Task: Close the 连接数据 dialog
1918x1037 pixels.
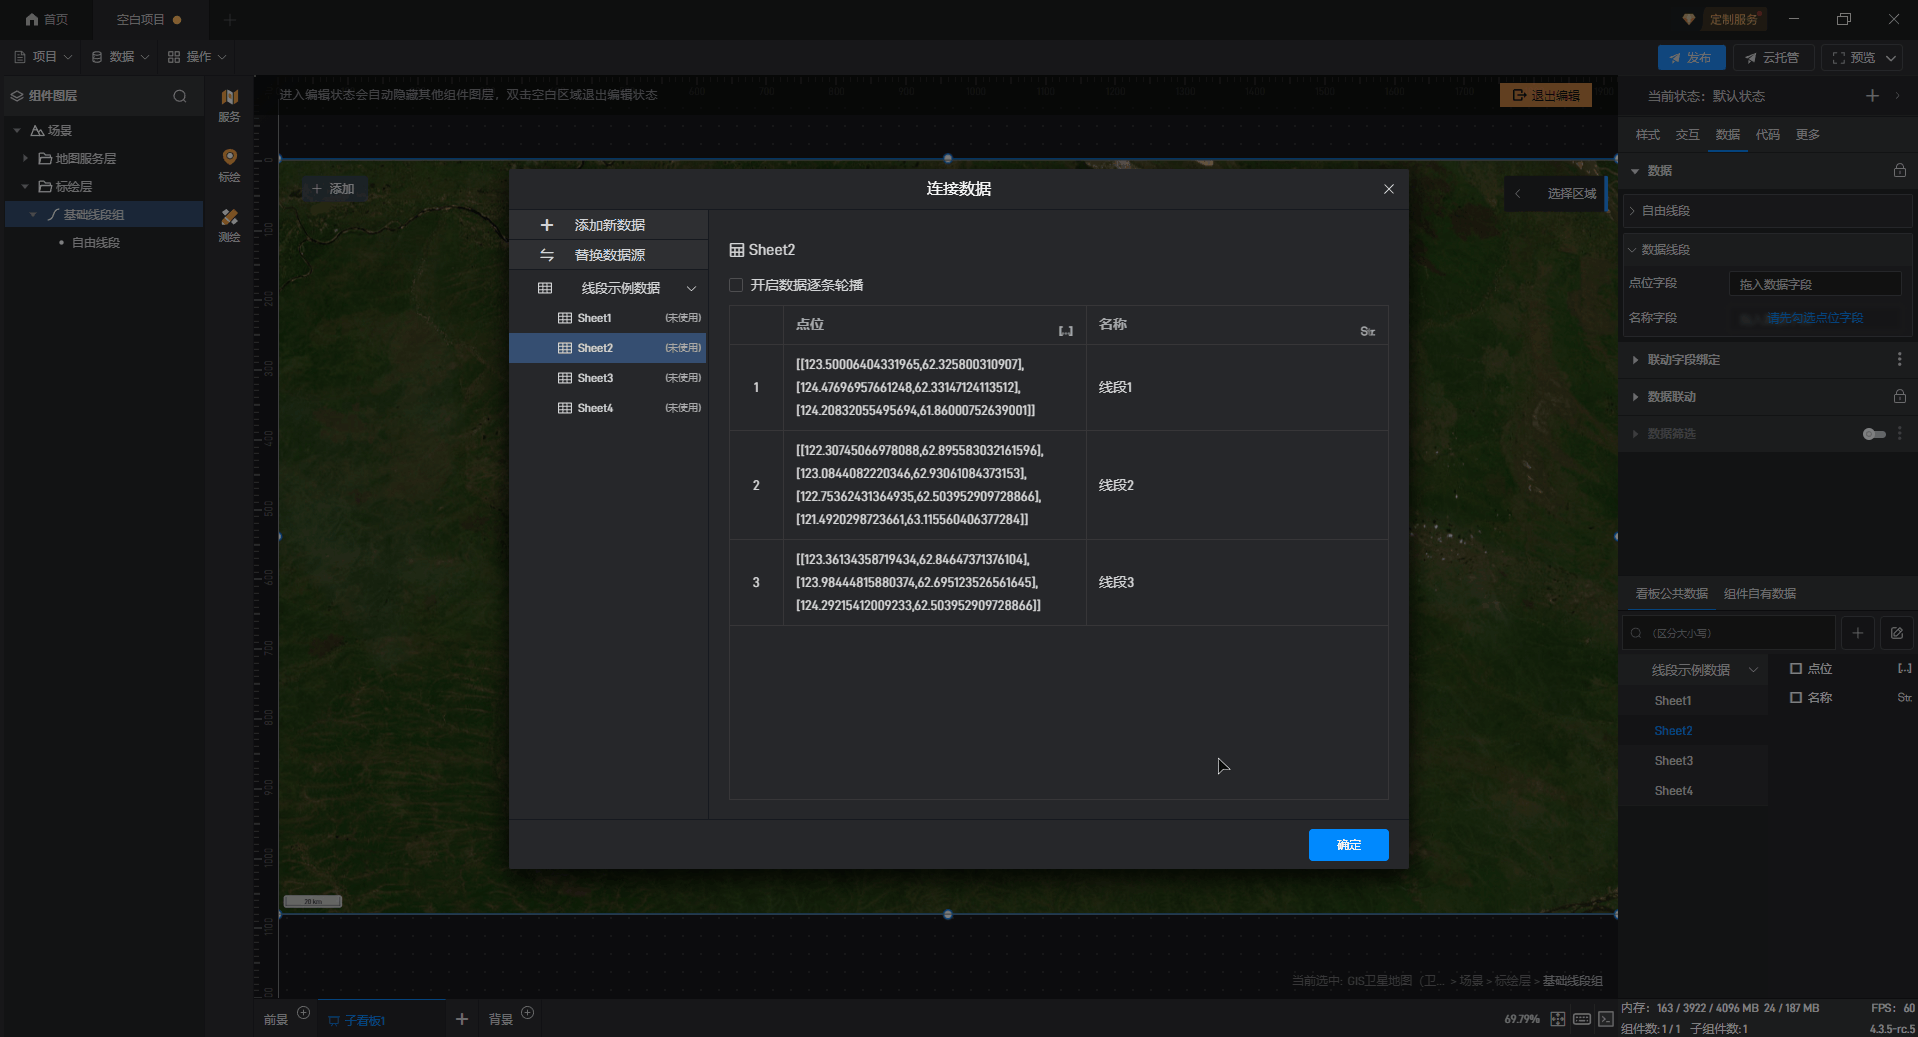Action: tap(1388, 189)
